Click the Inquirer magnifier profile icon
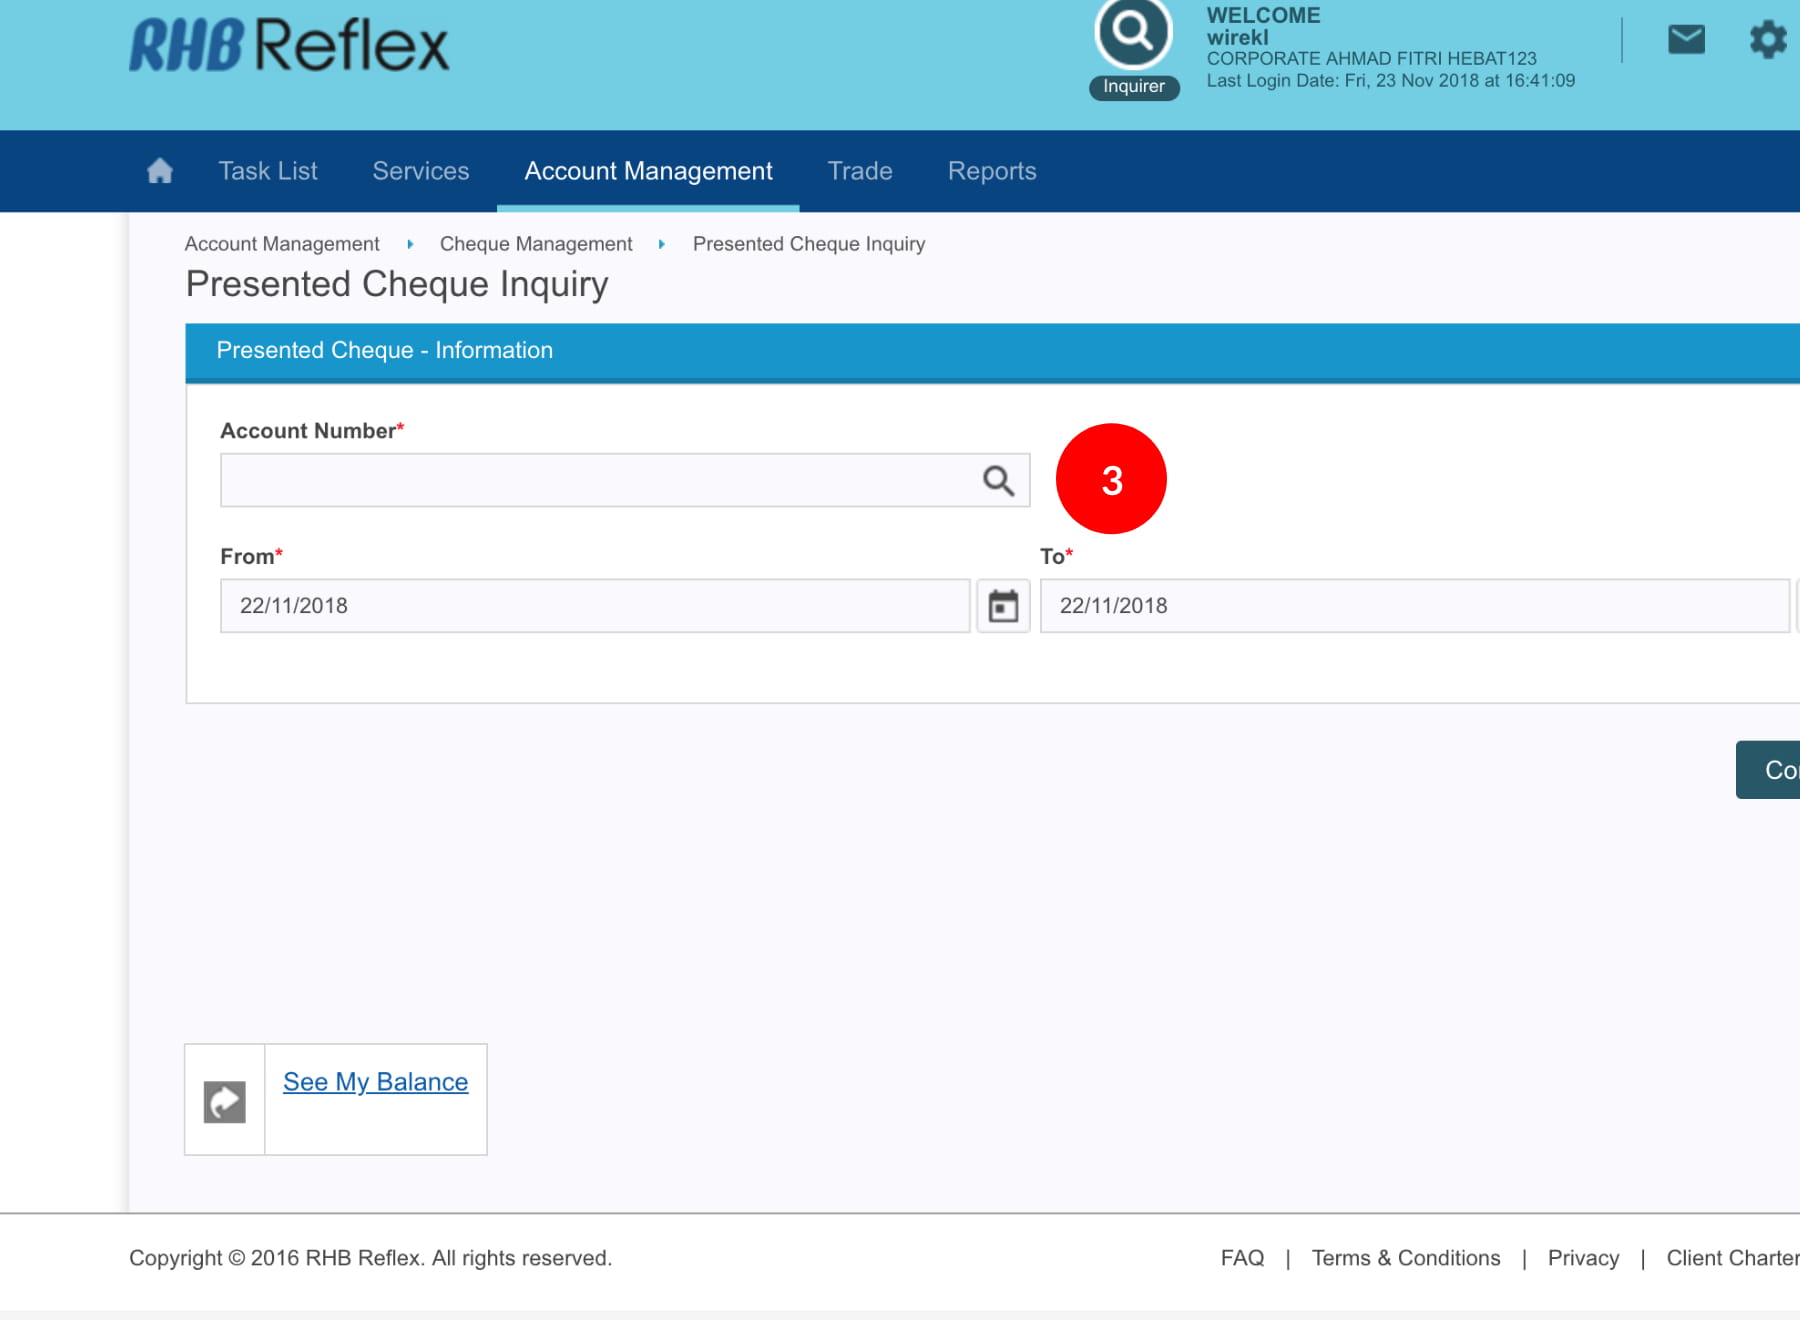 [x=1133, y=35]
